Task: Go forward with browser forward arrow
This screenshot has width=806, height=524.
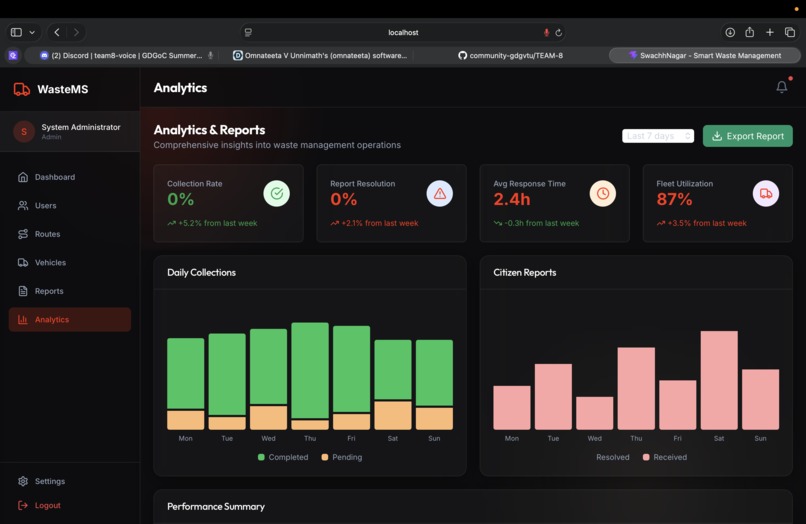Action: click(76, 32)
